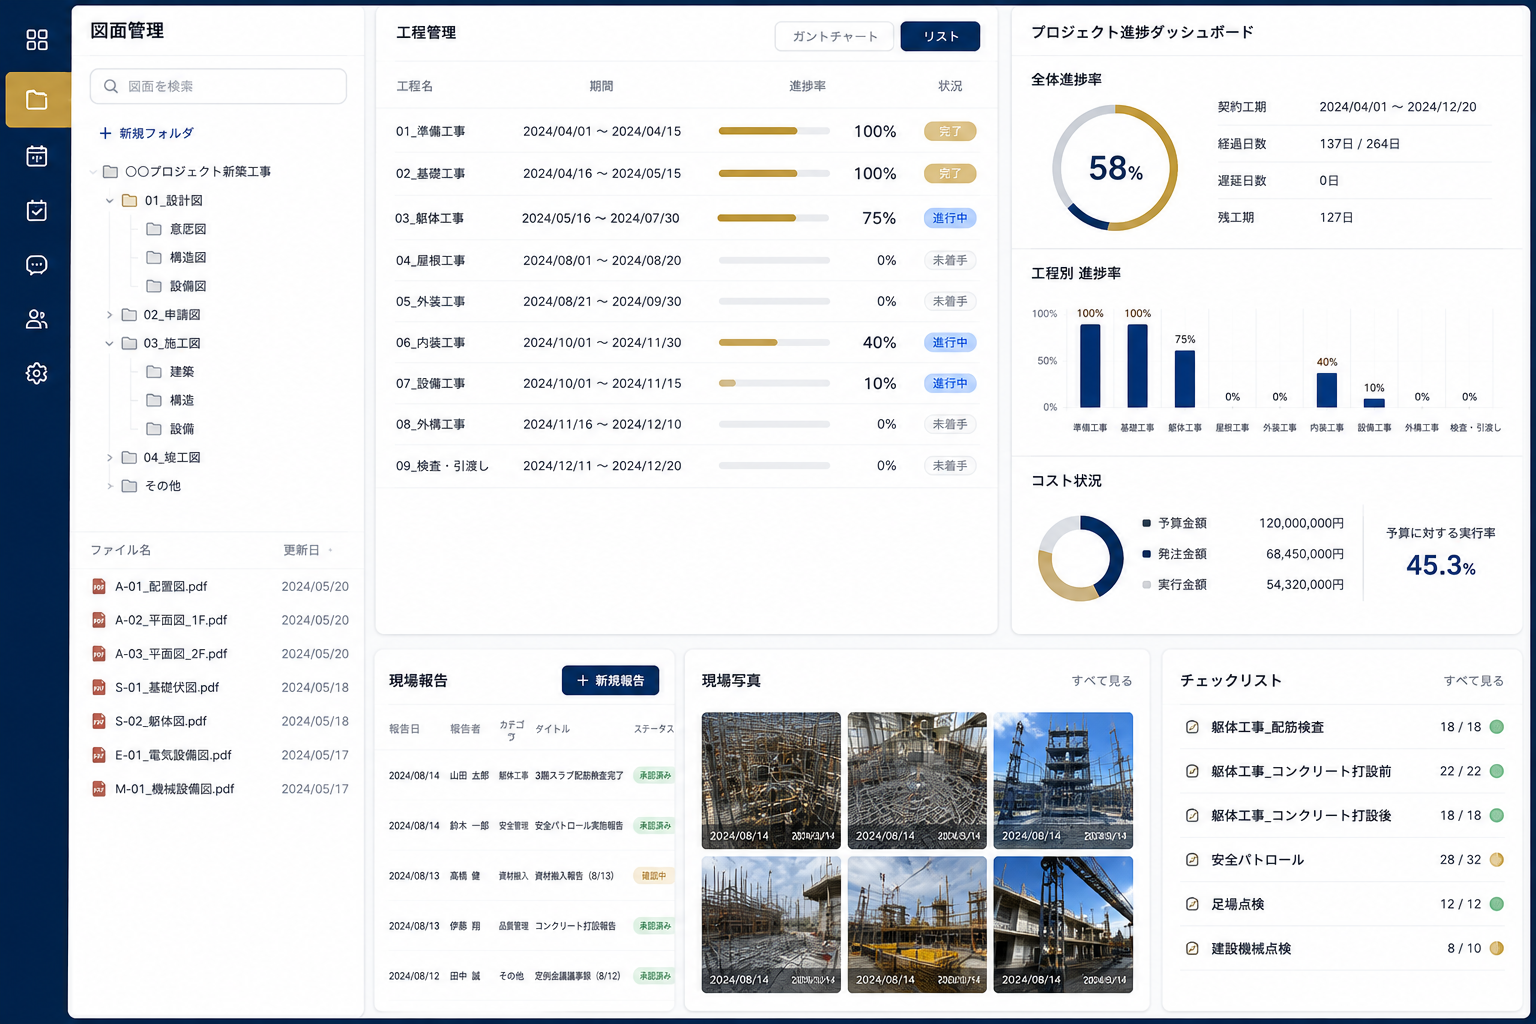Collapse the ○○プロジェクト新築工事 root folder

(93, 172)
